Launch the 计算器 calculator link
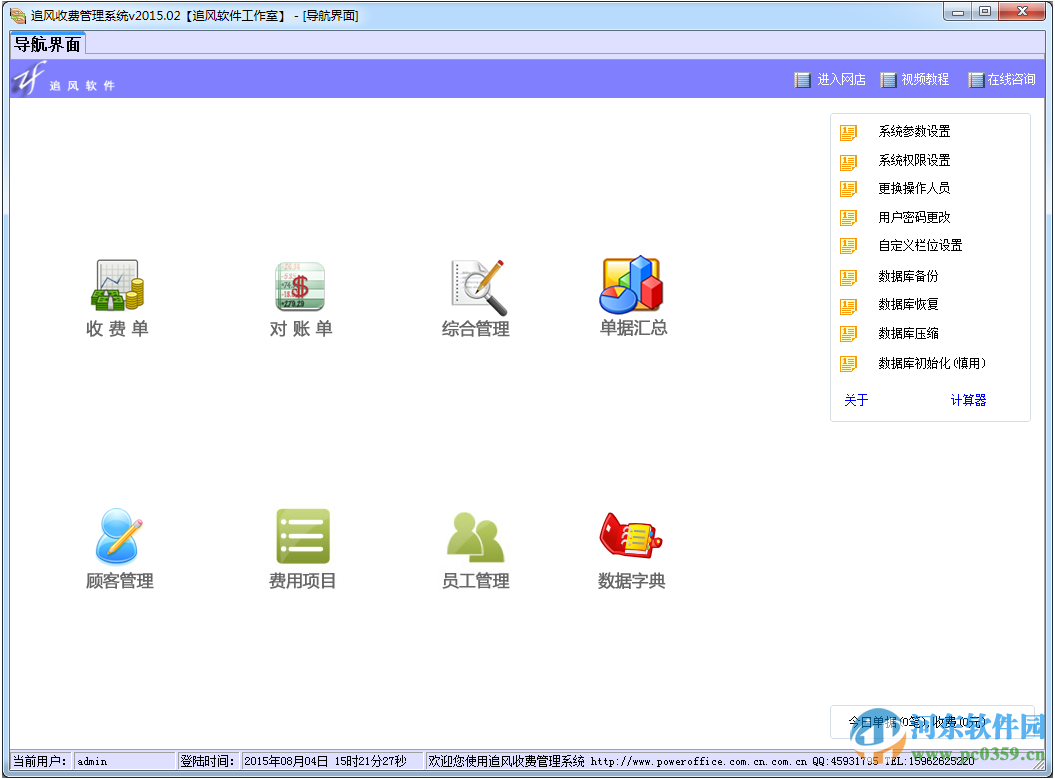The width and height of the screenshot is (1055, 779). [968, 400]
